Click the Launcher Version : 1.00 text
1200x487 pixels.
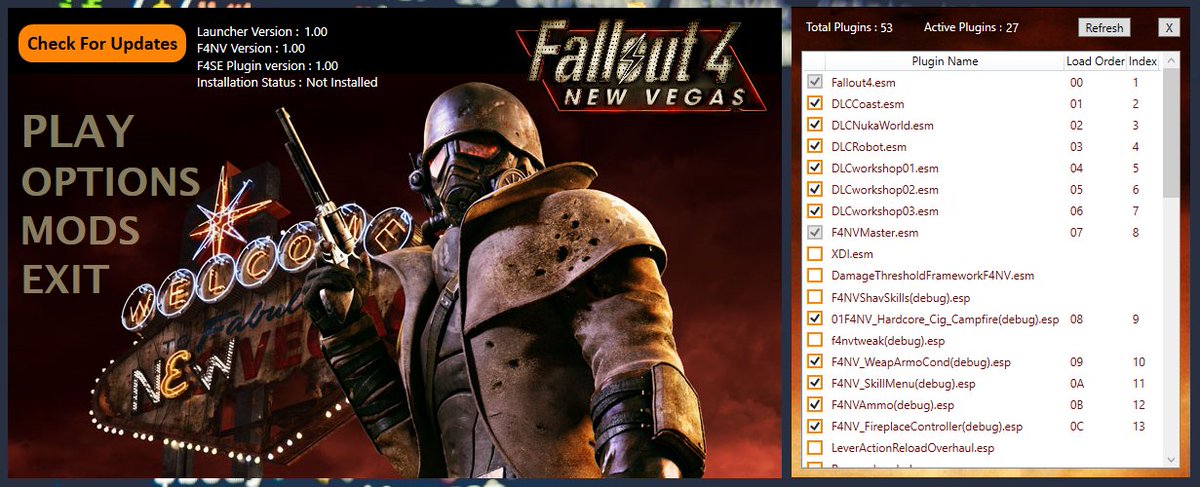[262, 31]
